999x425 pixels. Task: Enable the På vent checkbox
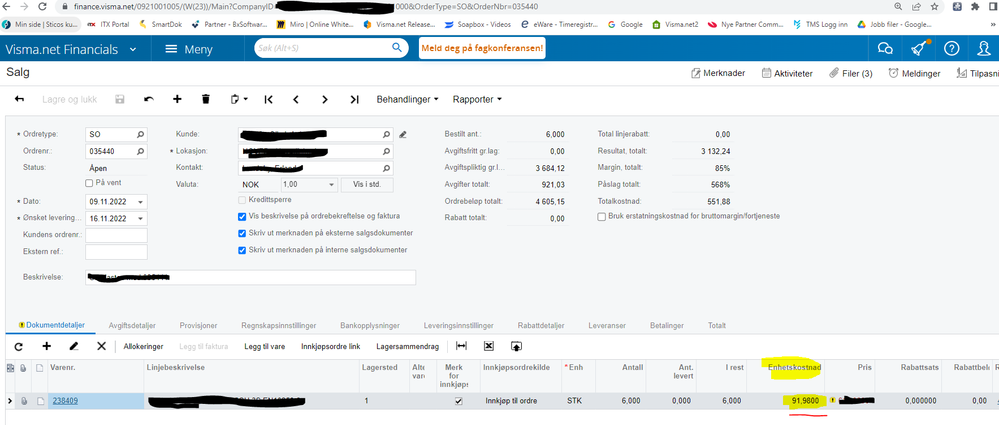point(89,183)
